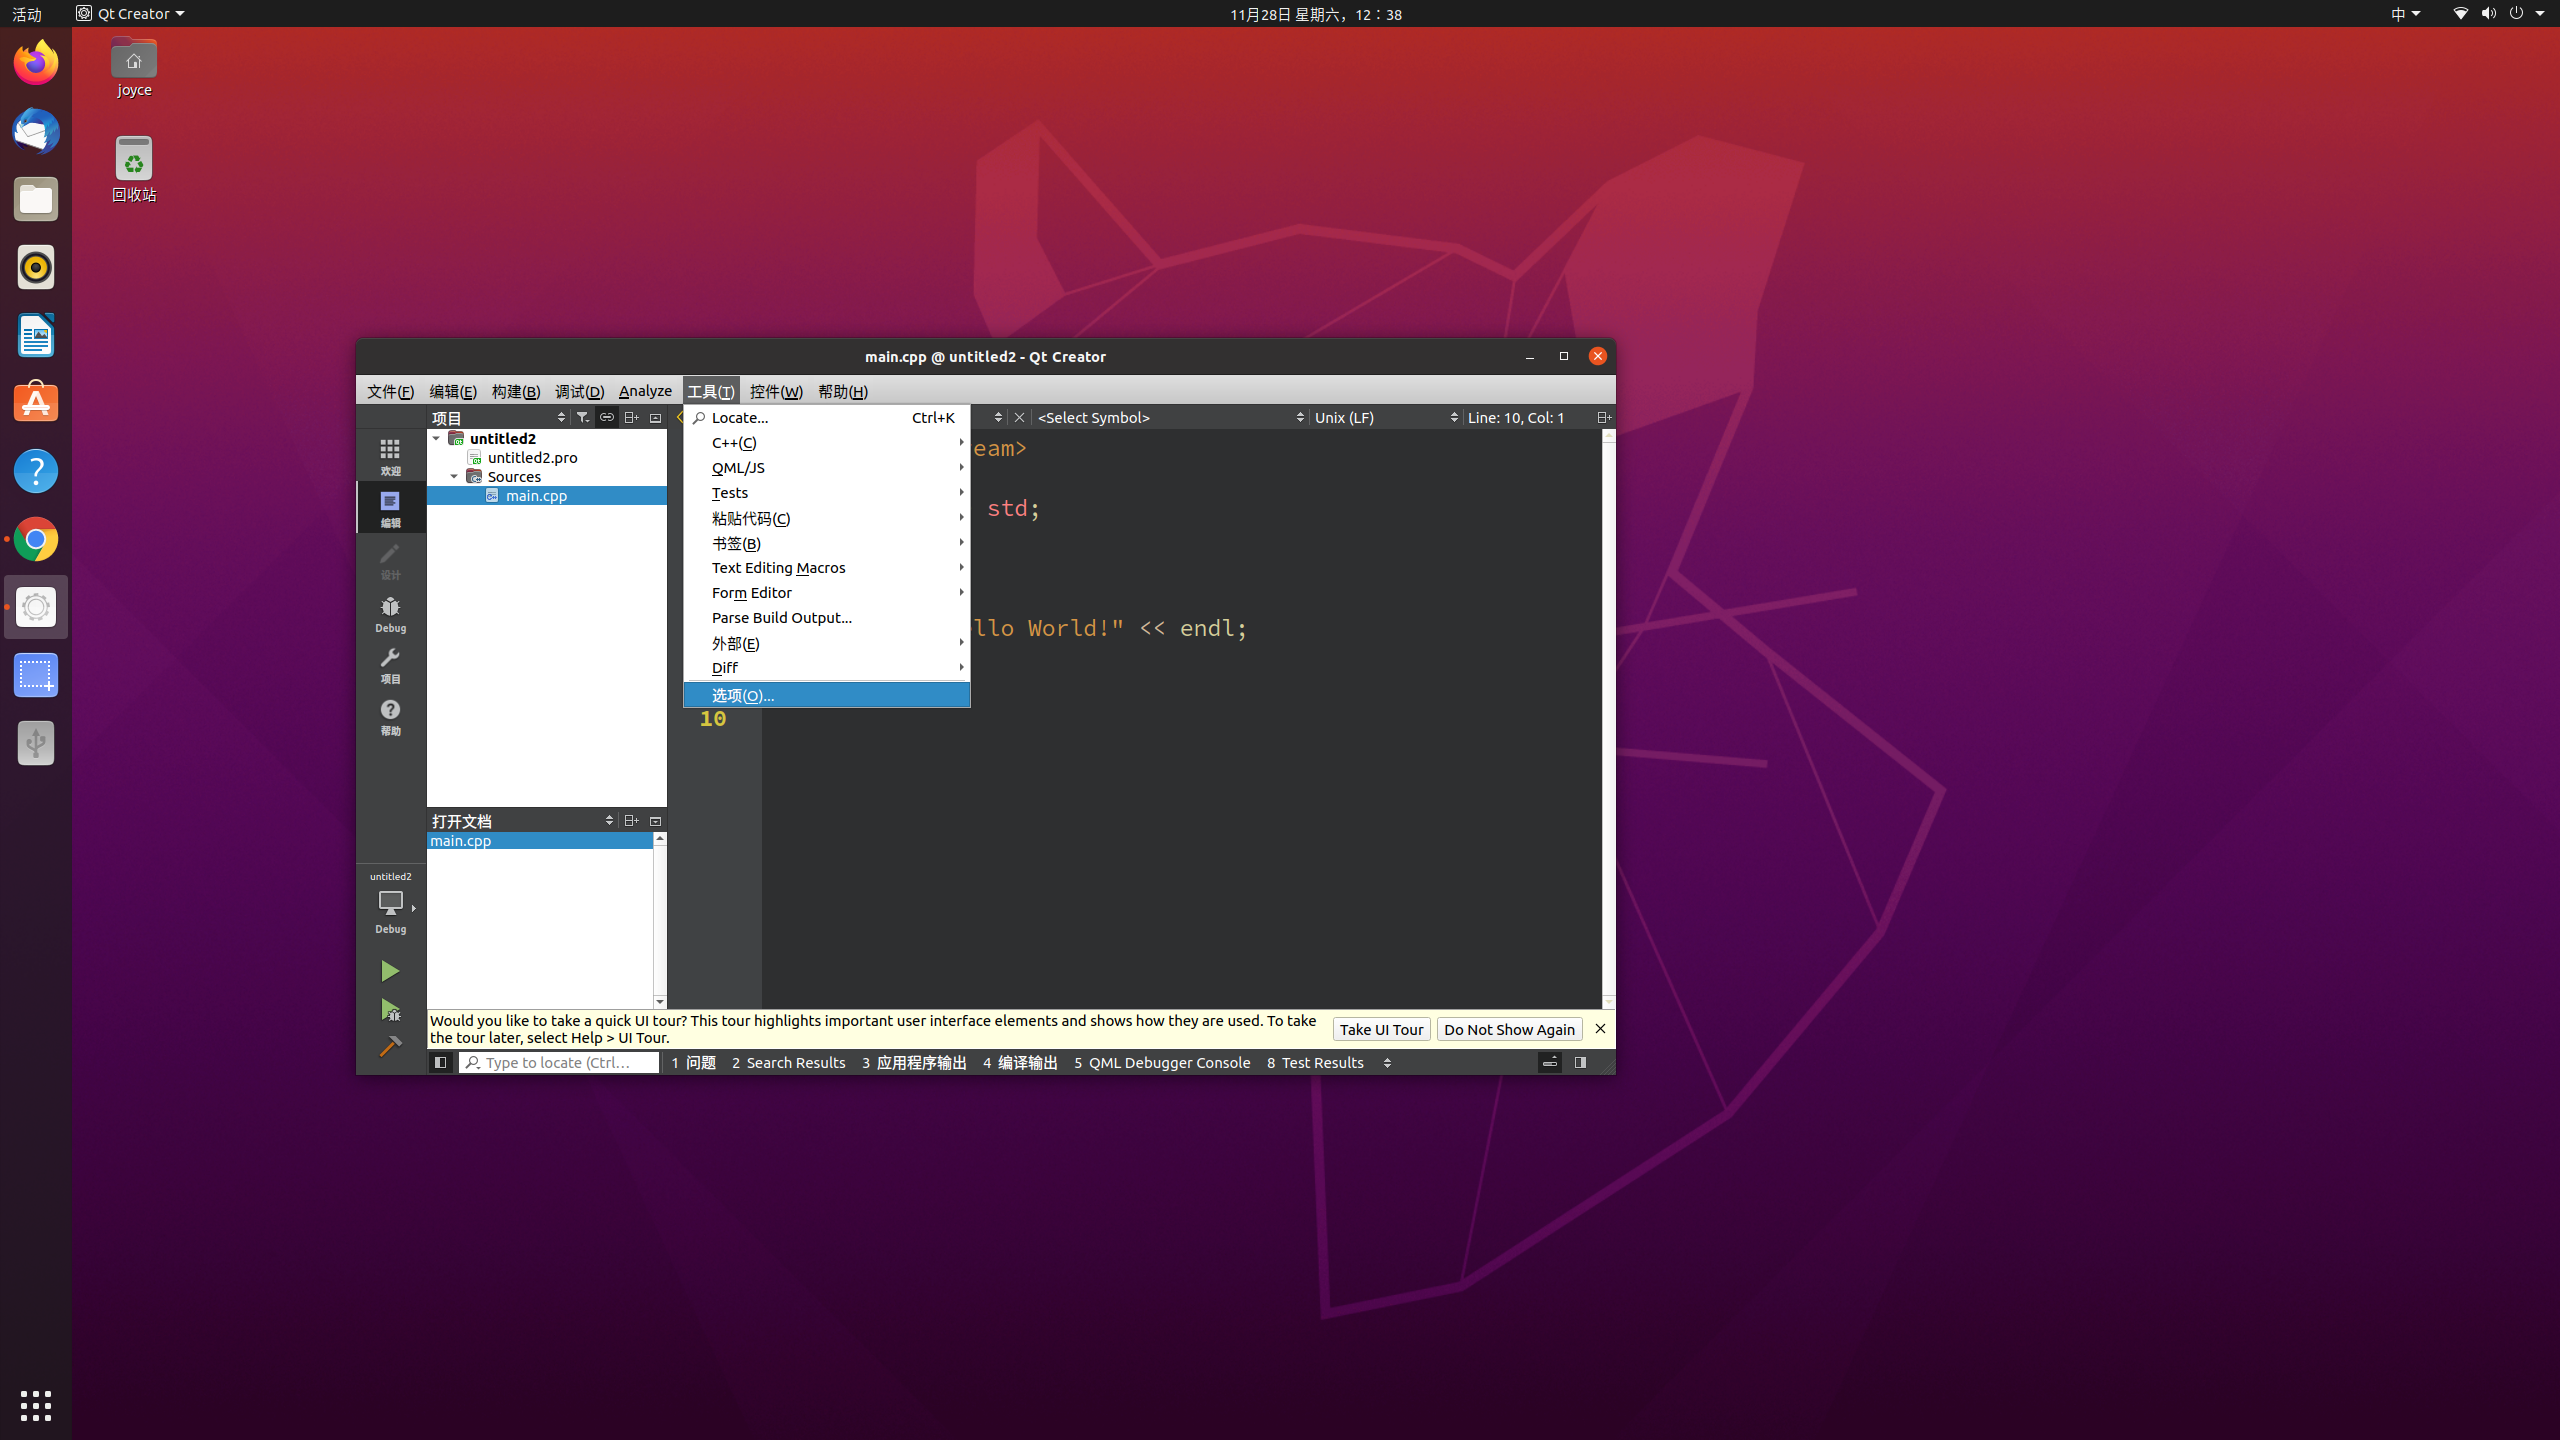Open the Welcome (欢迎) mode
Viewport: 2560px width, 1440px height.
click(390, 456)
